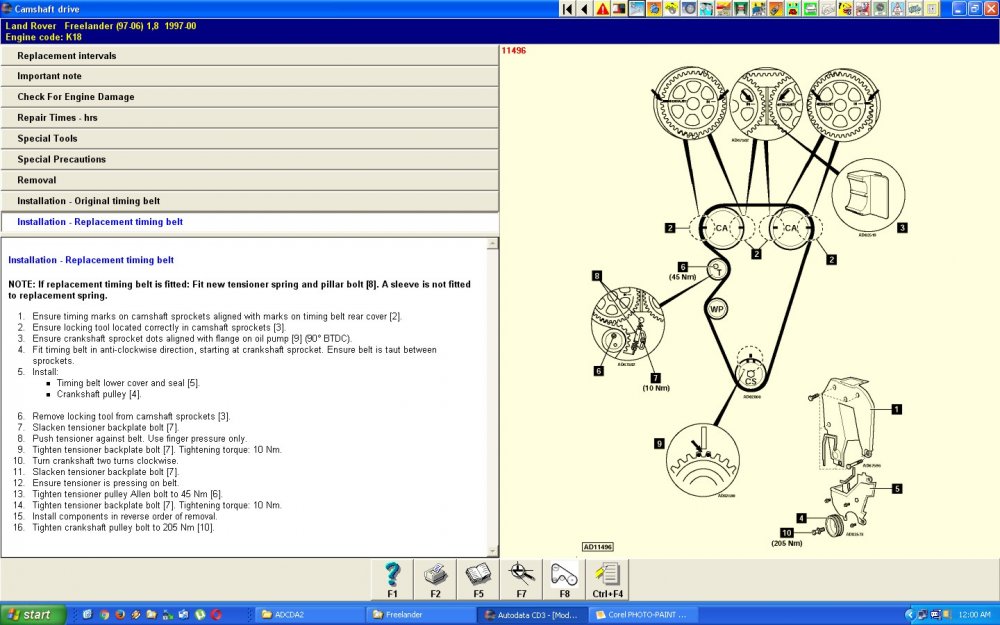Click the back arrow in top toolbar

coord(584,9)
